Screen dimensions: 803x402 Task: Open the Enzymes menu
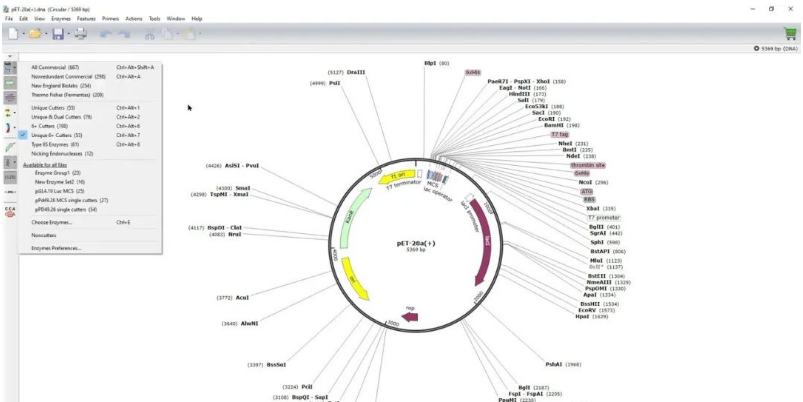pos(61,19)
